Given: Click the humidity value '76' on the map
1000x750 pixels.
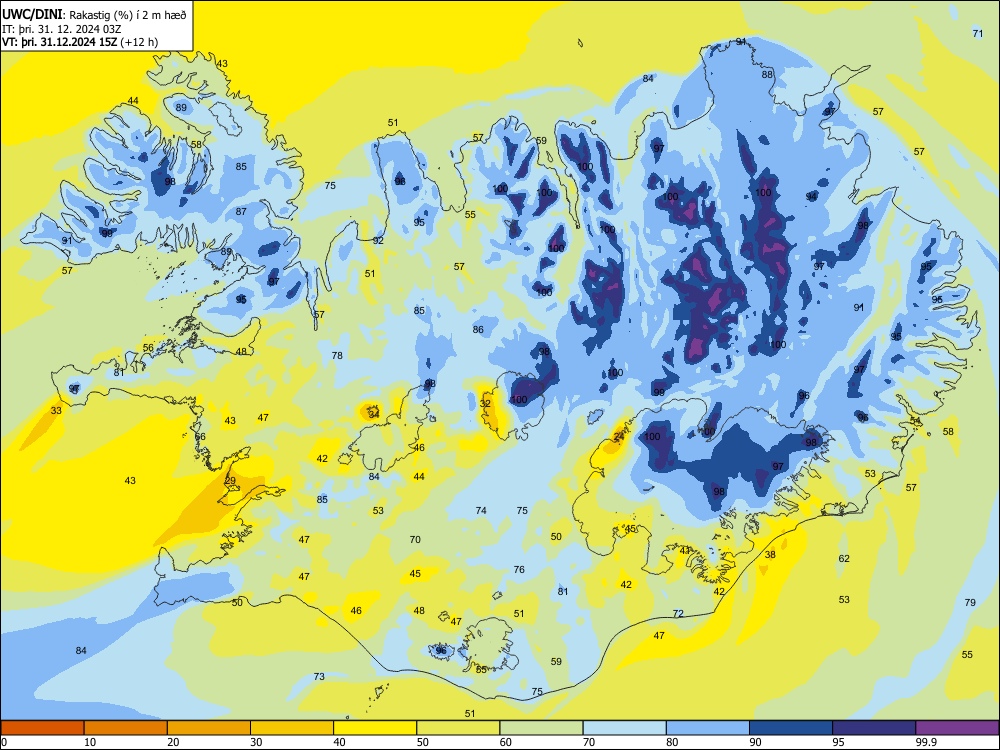Looking at the screenshot, I should point(519,570).
